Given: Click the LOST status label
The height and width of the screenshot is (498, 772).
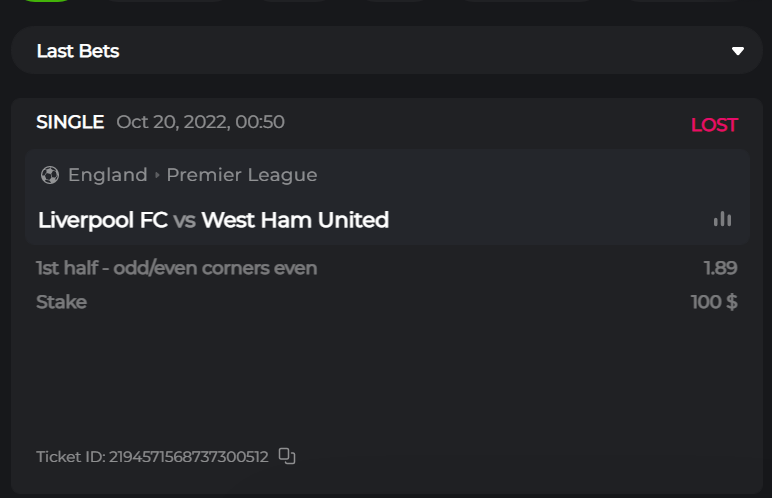Looking at the screenshot, I should (x=714, y=125).
